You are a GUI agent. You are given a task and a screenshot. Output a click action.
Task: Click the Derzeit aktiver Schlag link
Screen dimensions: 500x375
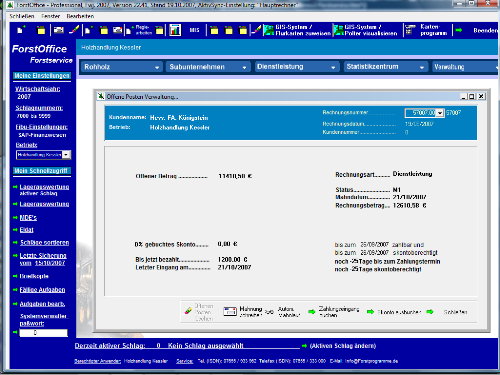tap(110, 346)
